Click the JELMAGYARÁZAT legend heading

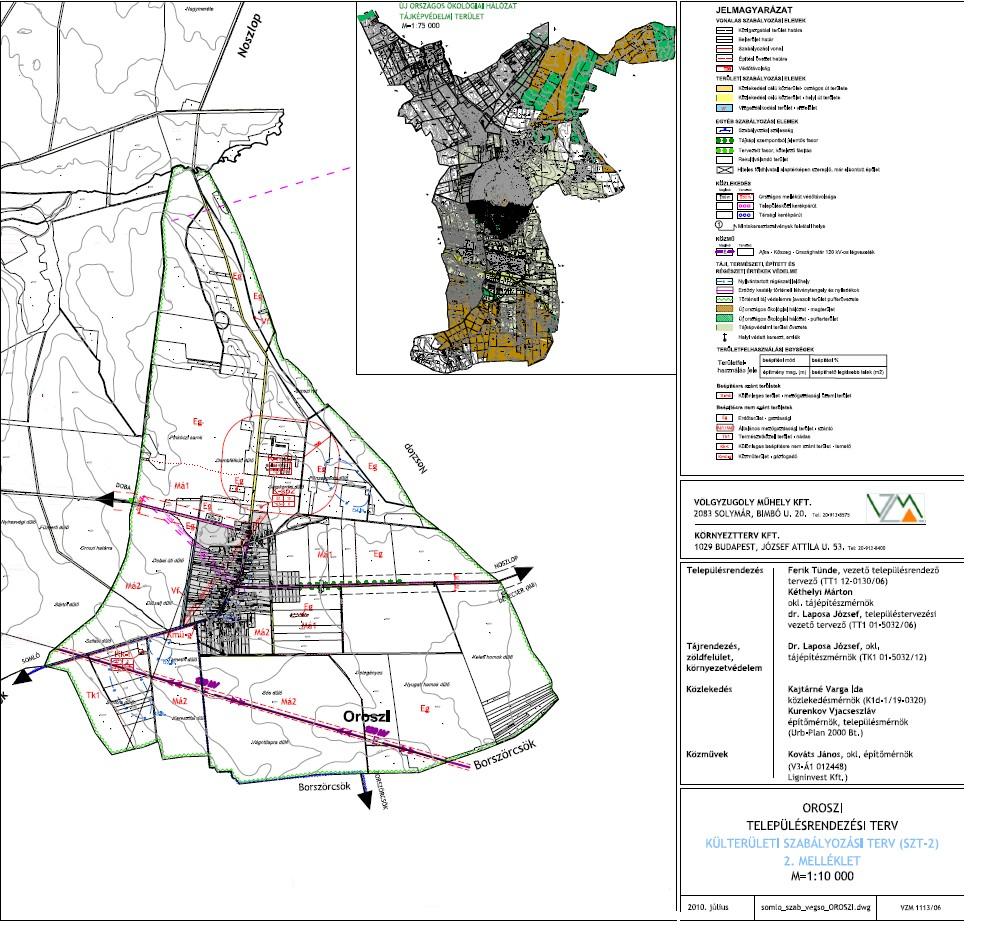click(754, 11)
